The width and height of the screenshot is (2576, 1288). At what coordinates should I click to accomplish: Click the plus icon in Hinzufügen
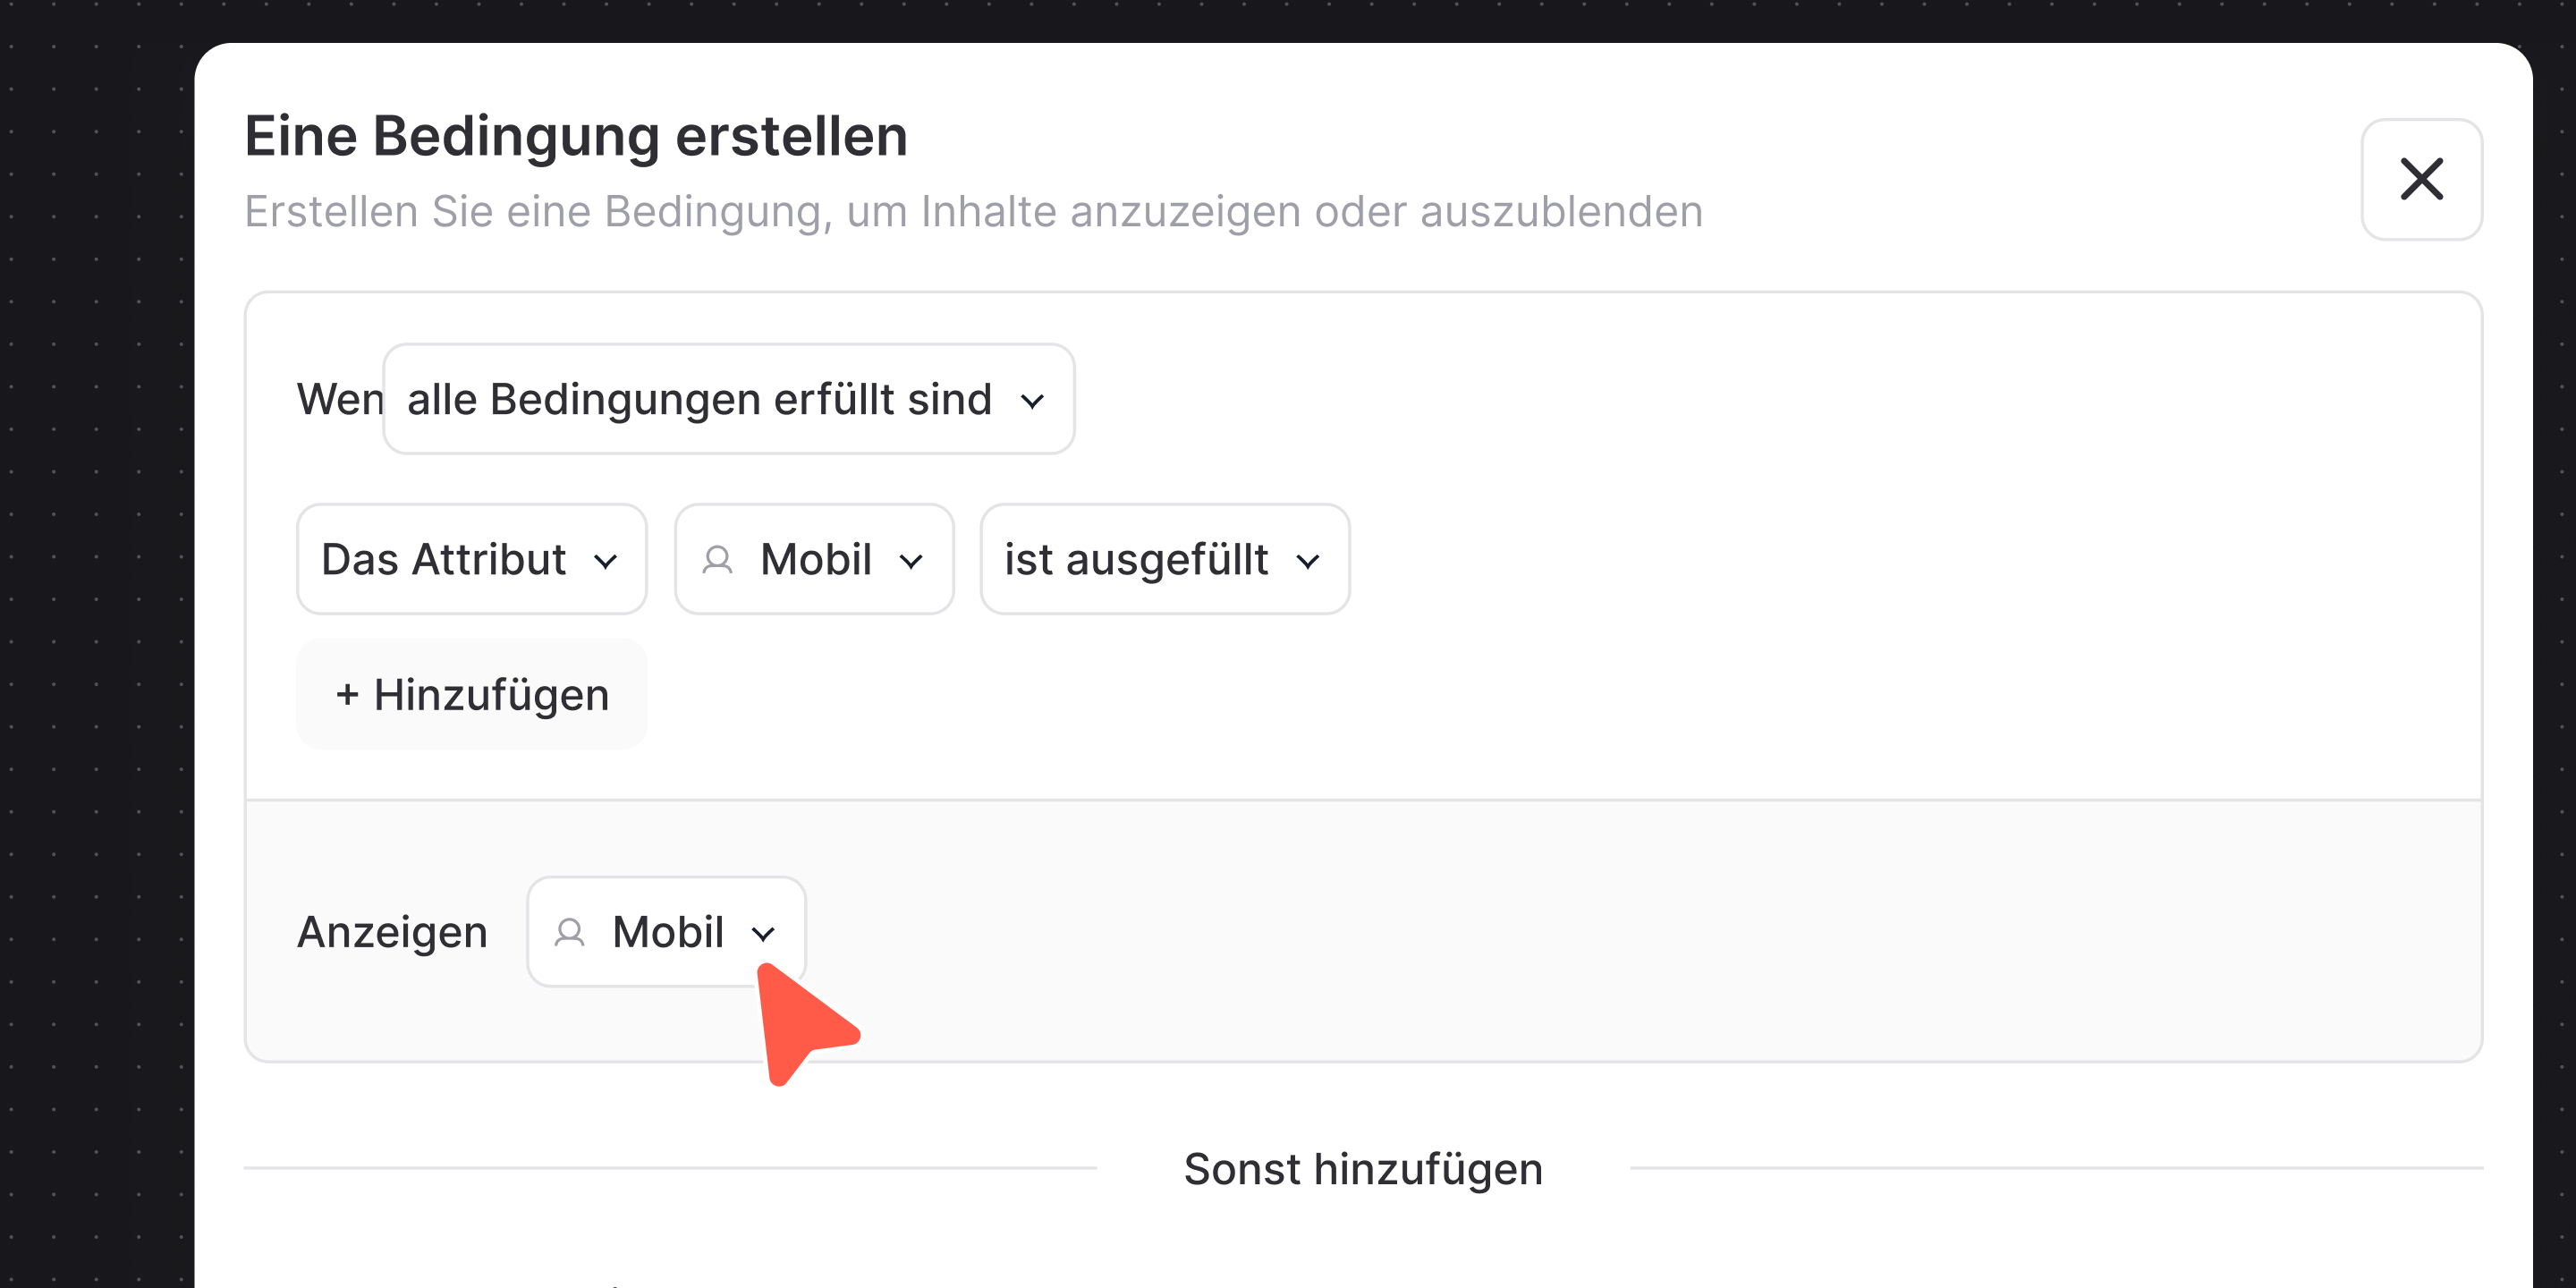pos(347,694)
